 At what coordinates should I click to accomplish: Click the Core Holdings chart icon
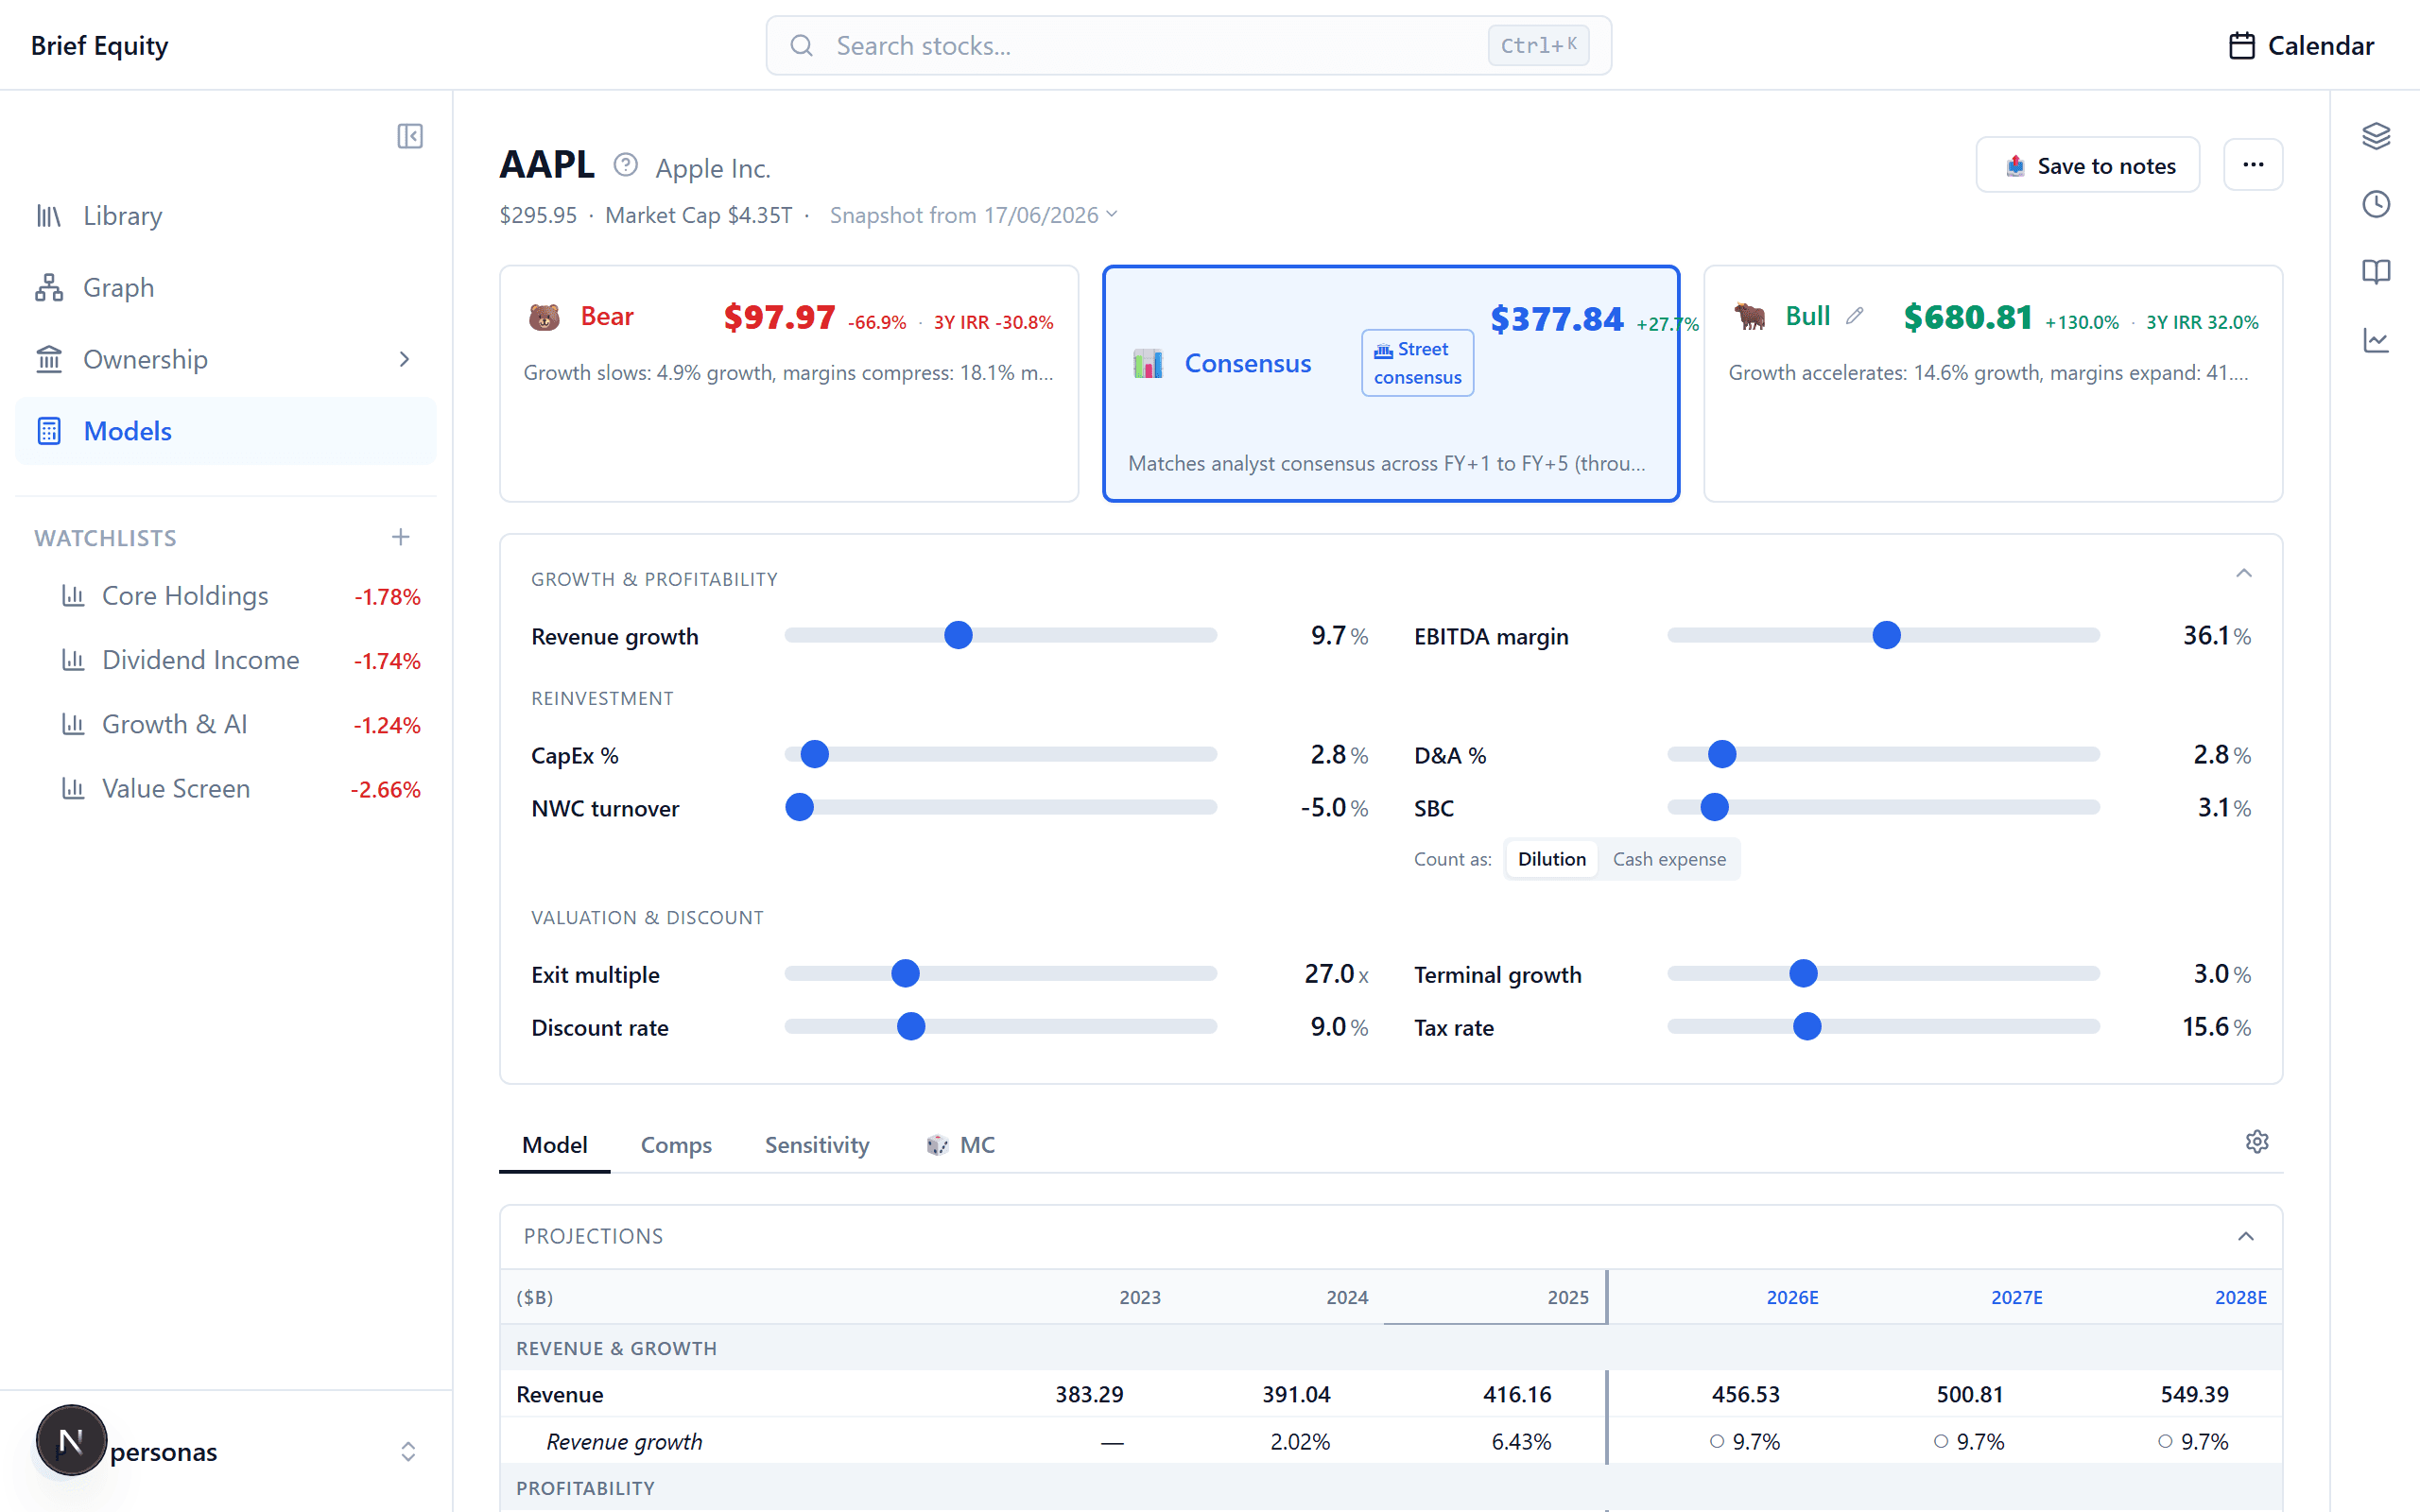pos(73,596)
